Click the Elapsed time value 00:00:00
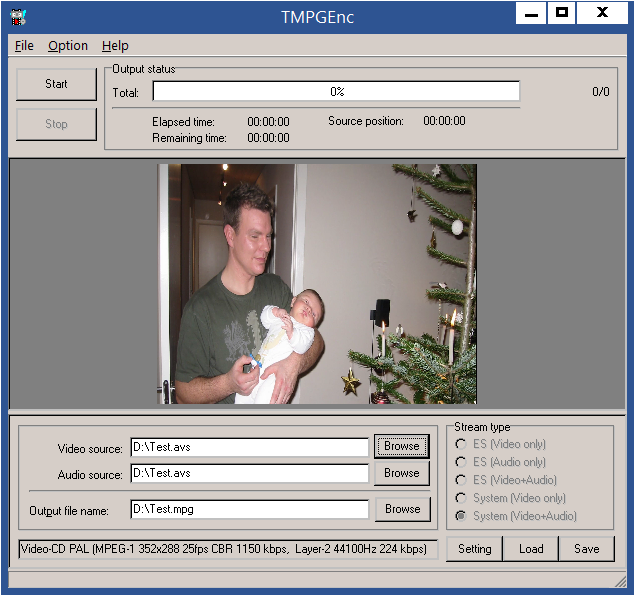The width and height of the screenshot is (635, 596). coord(268,122)
